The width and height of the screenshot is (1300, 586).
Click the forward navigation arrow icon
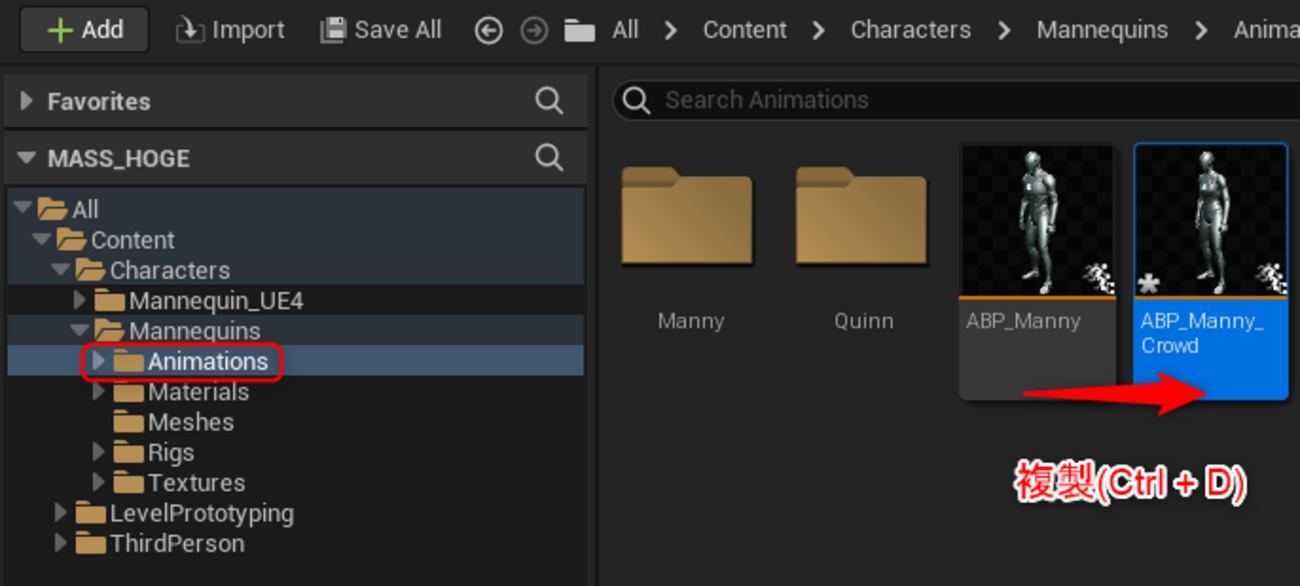click(x=535, y=31)
